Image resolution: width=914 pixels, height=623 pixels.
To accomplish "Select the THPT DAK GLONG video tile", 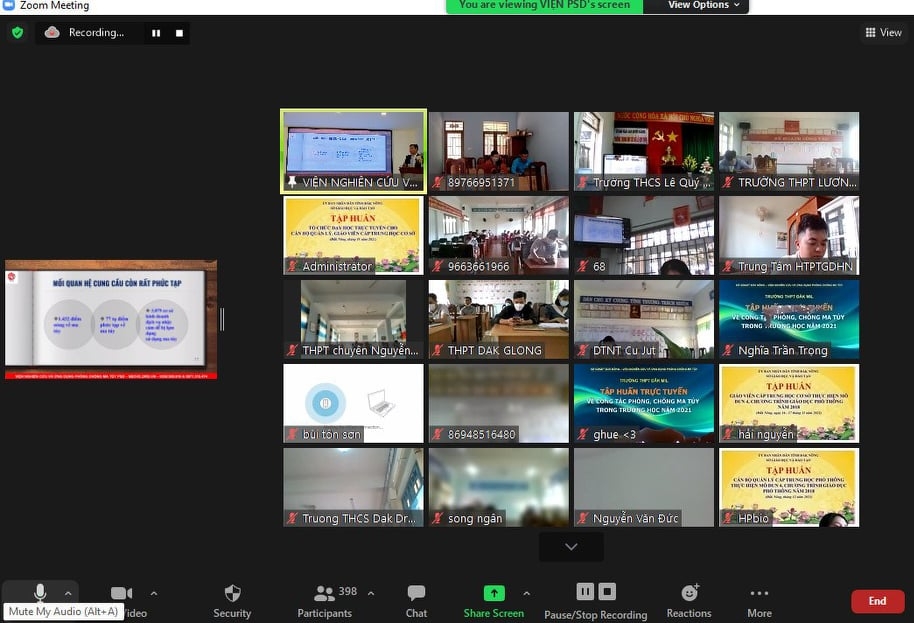I will [x=499, y=319].
